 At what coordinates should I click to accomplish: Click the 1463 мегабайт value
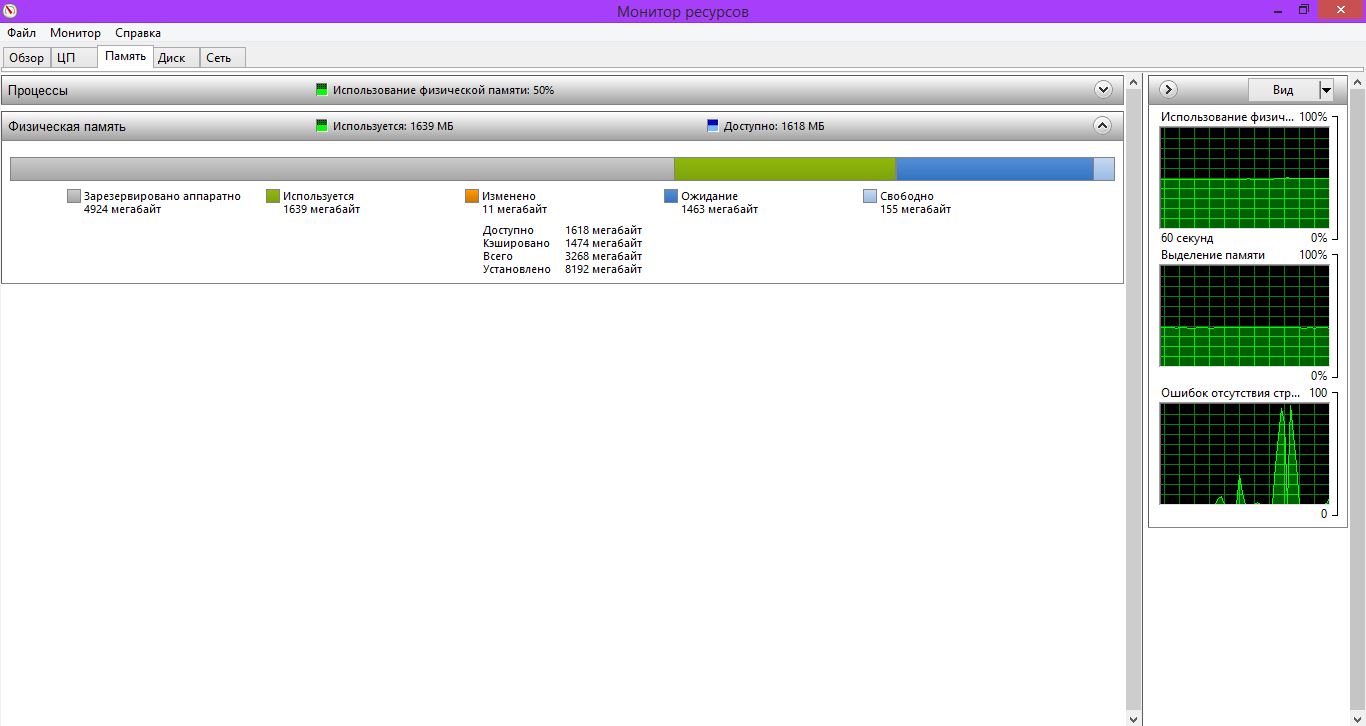(719, 210)
